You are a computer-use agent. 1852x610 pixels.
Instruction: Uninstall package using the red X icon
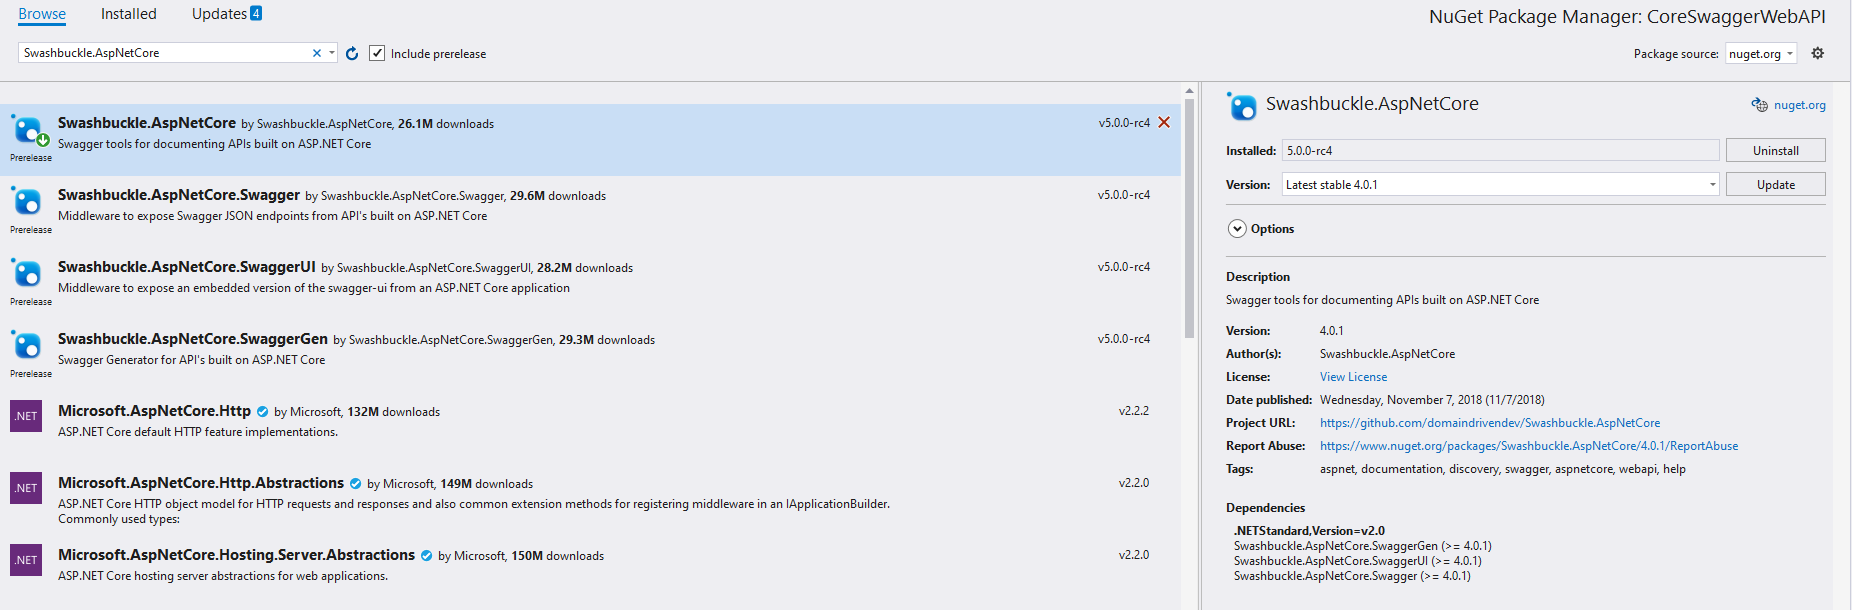tap(1164, 123)
